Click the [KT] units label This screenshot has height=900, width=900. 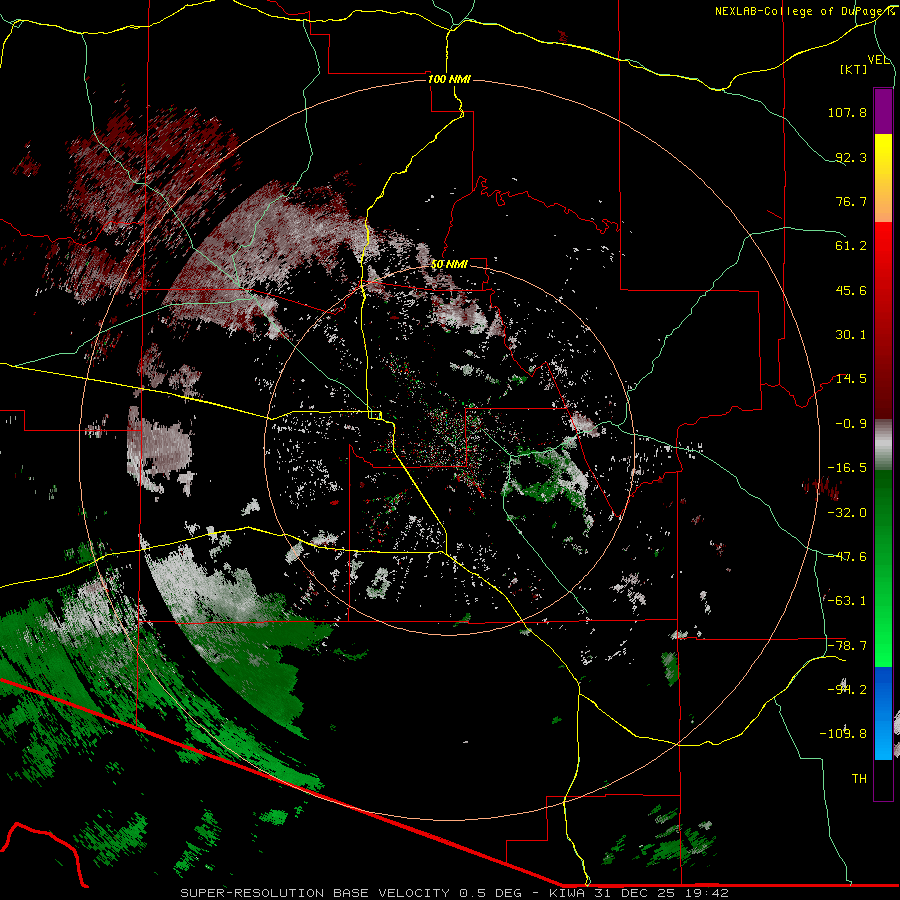854,69
